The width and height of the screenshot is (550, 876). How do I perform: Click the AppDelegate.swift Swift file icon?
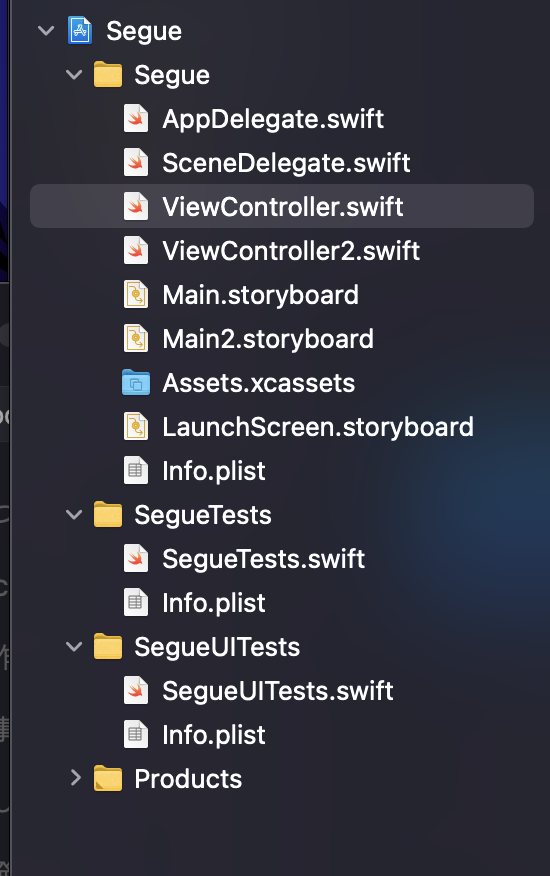[x=136, y=118]
